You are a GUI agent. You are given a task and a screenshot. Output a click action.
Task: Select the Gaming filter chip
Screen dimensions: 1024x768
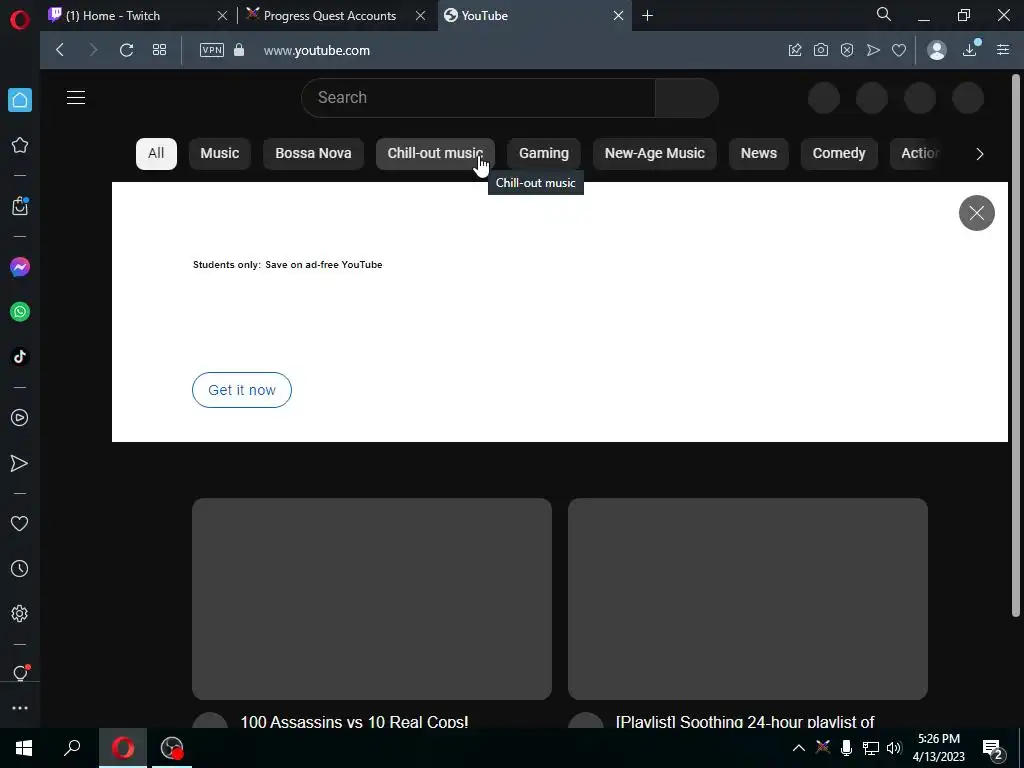543,153
